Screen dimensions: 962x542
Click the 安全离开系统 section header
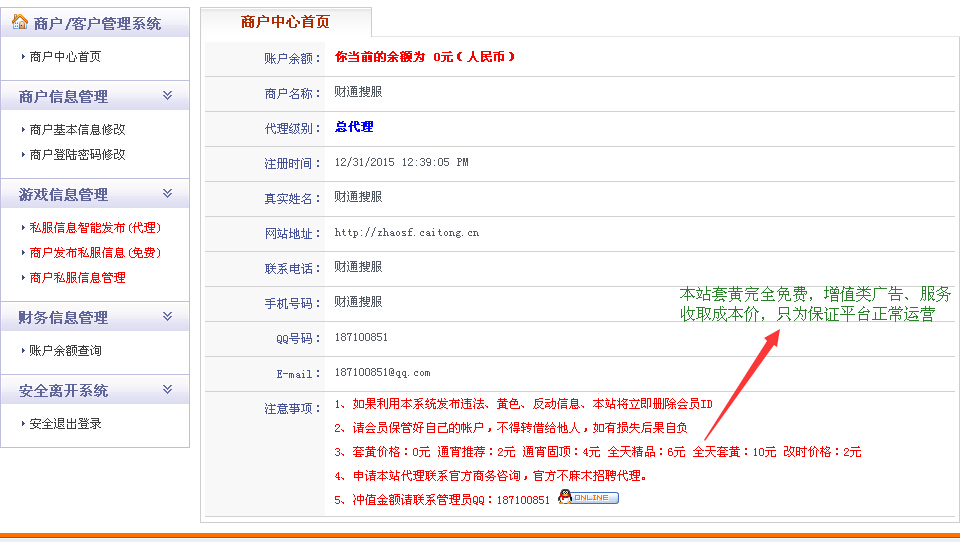point(95,390)
